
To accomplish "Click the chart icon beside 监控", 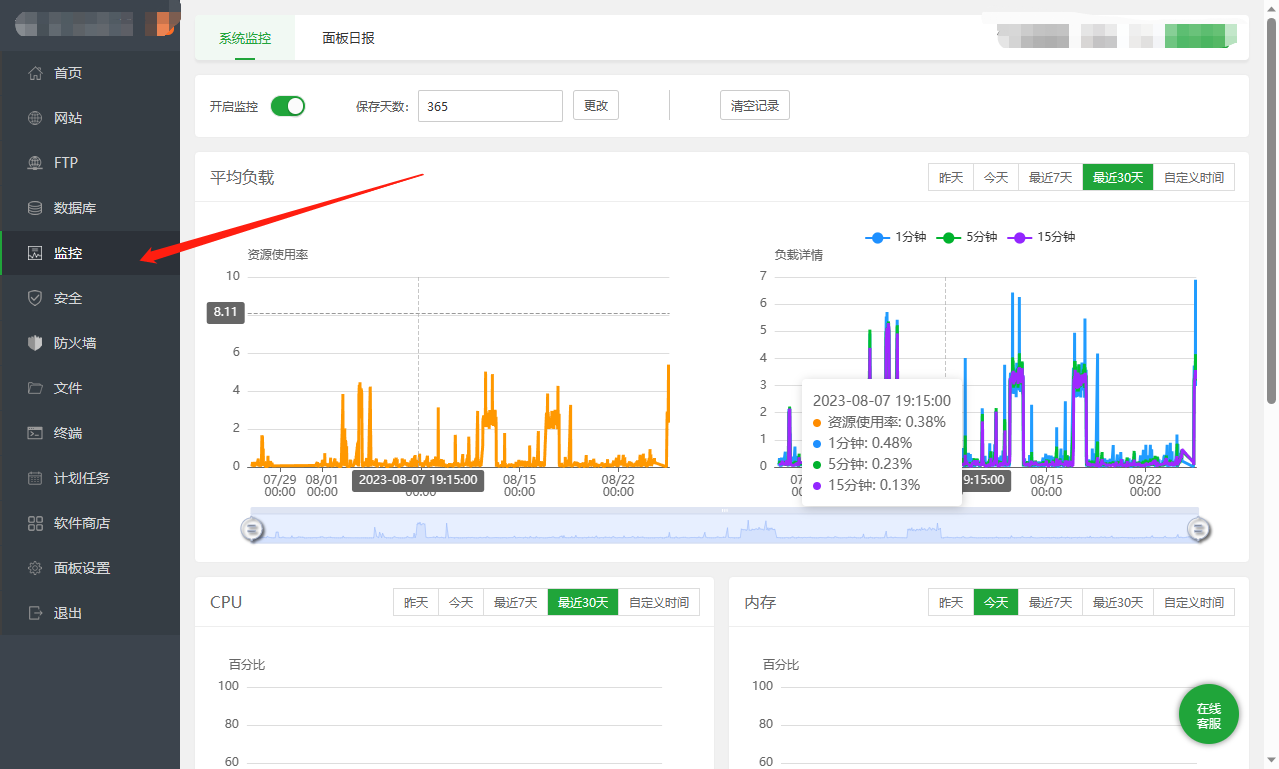I will point(35,253).
